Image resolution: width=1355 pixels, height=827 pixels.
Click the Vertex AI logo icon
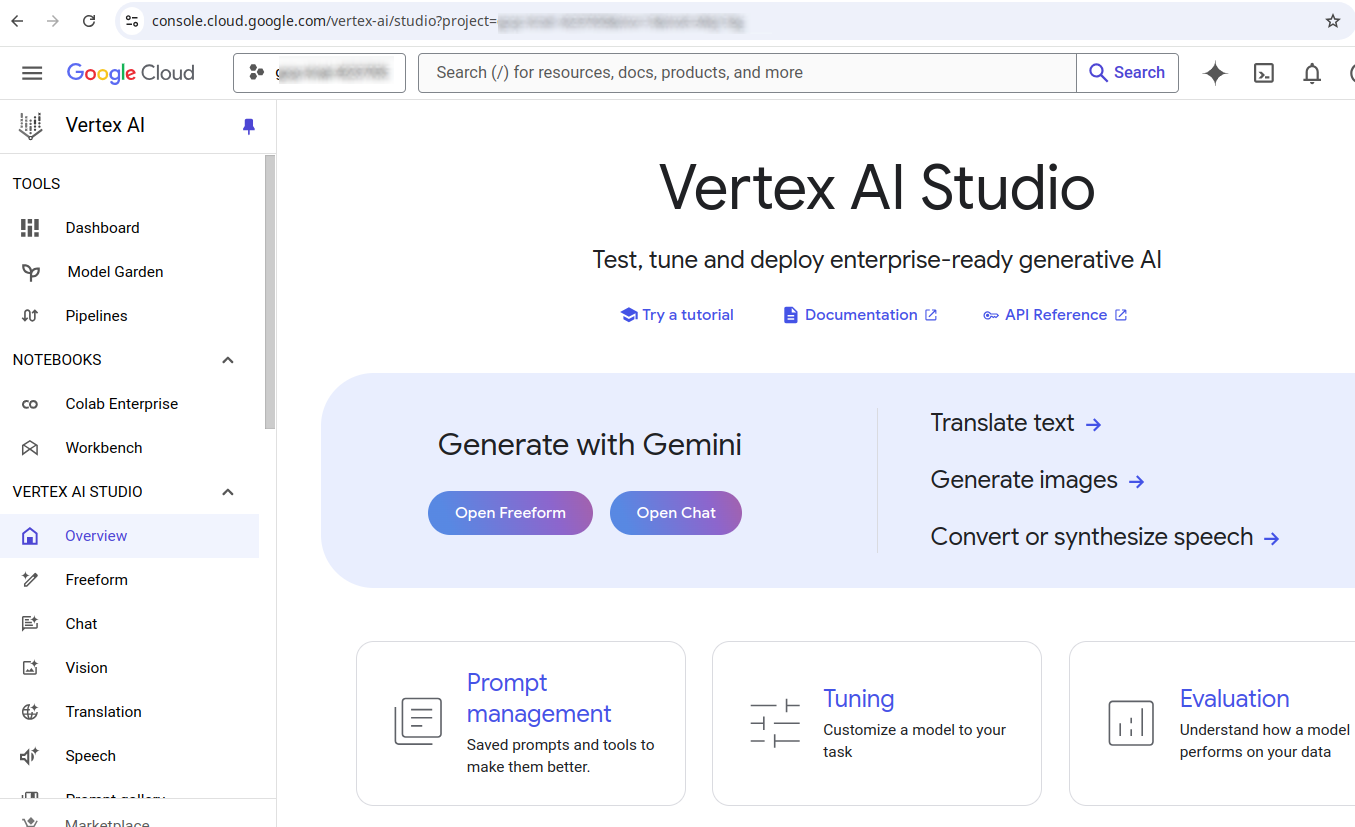(31, 126)
